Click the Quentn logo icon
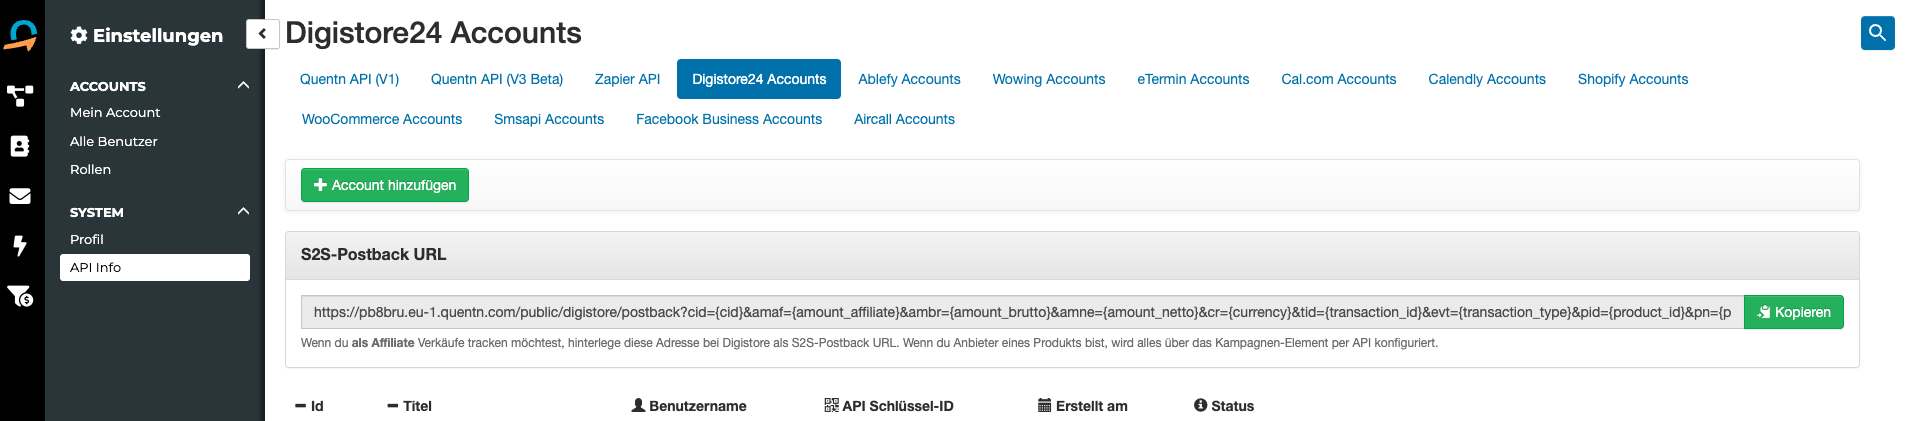Image resolution: width=1906 pixels, height=421 pixels. [21, 35]
